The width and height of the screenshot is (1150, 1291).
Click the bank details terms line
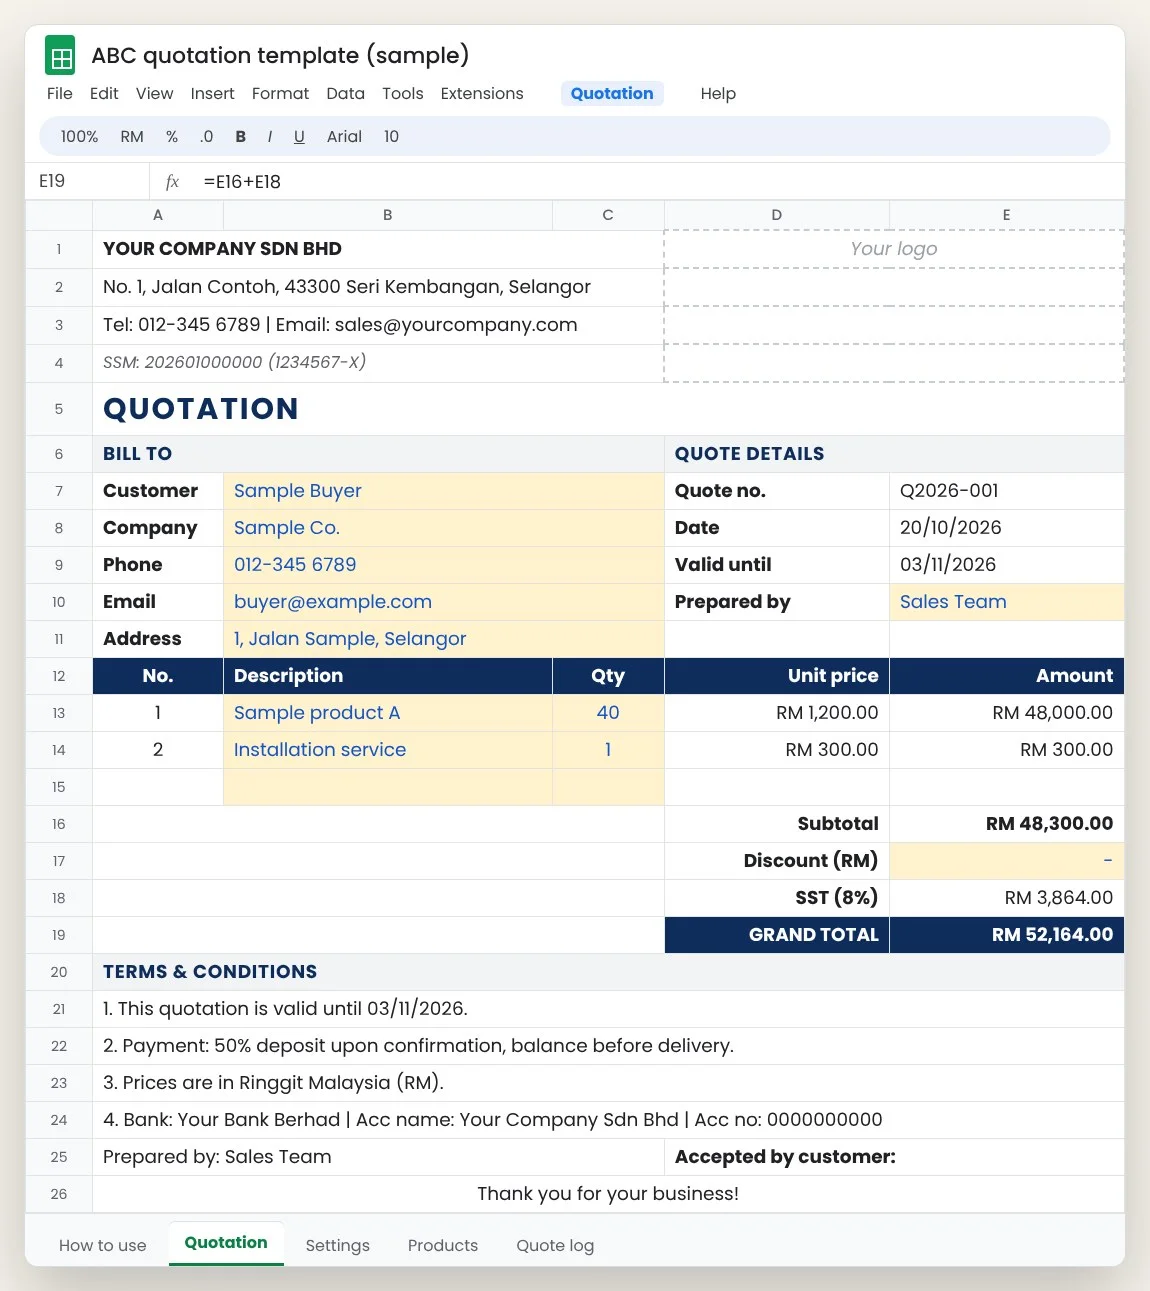pos(608,1120)
